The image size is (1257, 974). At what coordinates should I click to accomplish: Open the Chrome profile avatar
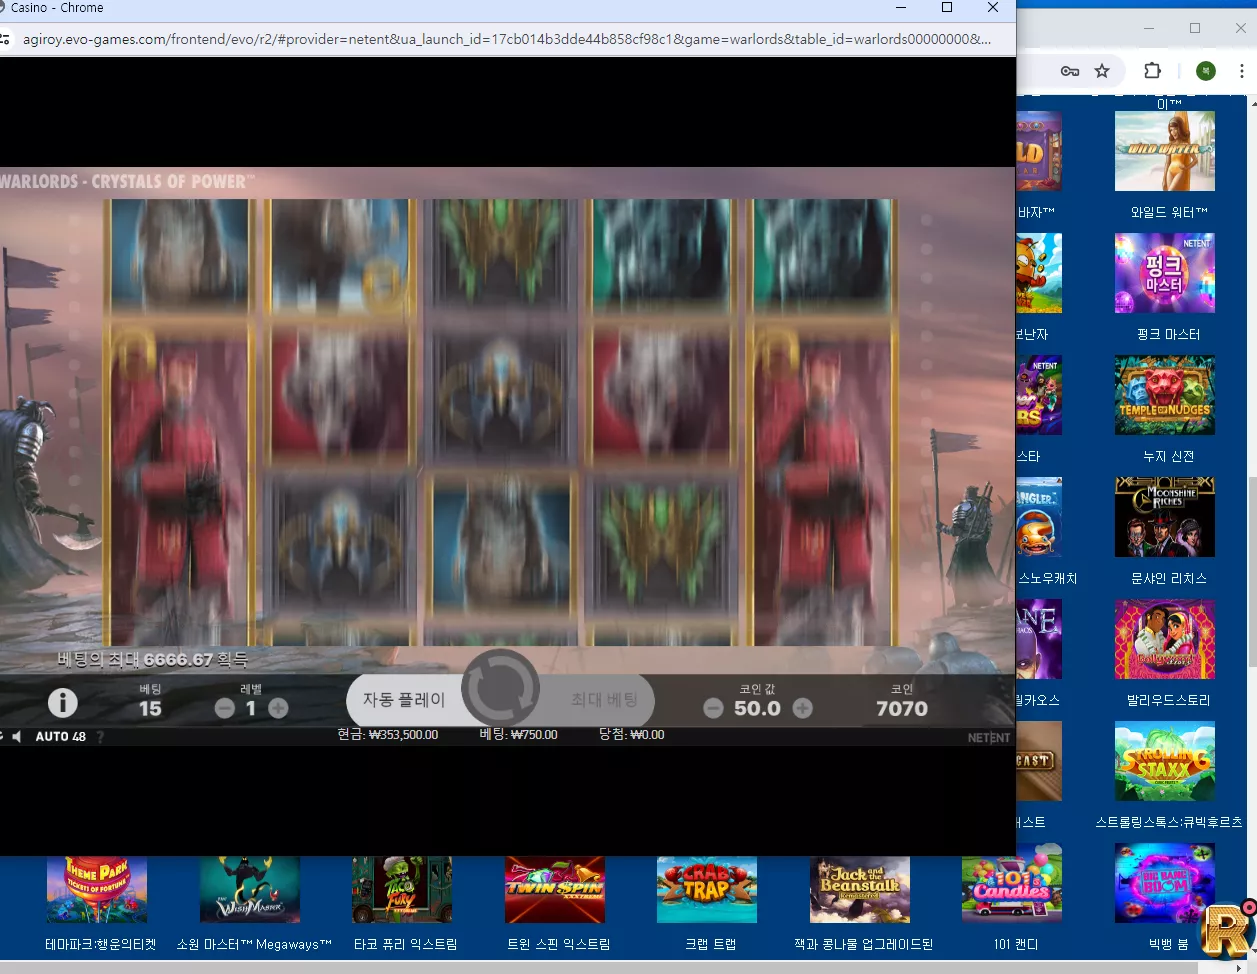point(1206,71)
